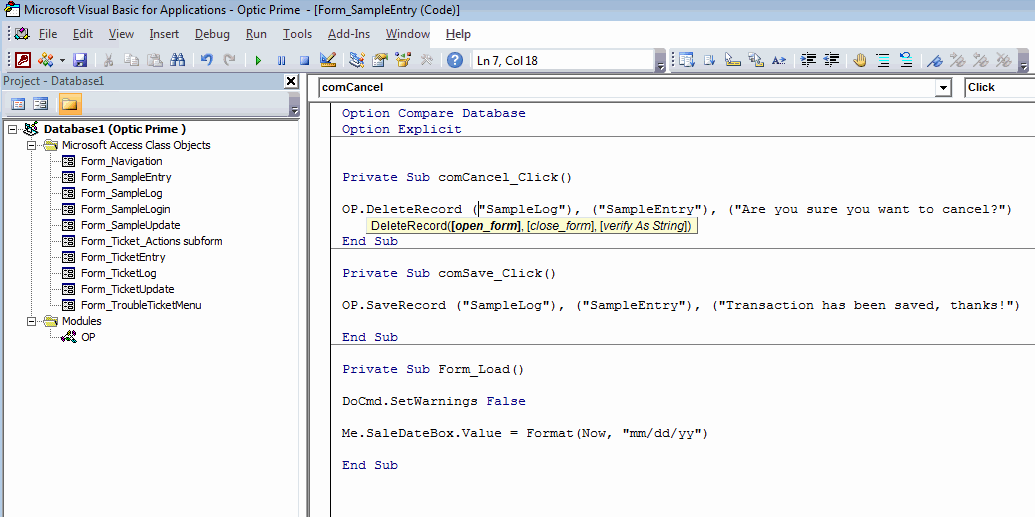Open the File menu
This screenshot has height=517, width=1035.
[x=48, y=34]
